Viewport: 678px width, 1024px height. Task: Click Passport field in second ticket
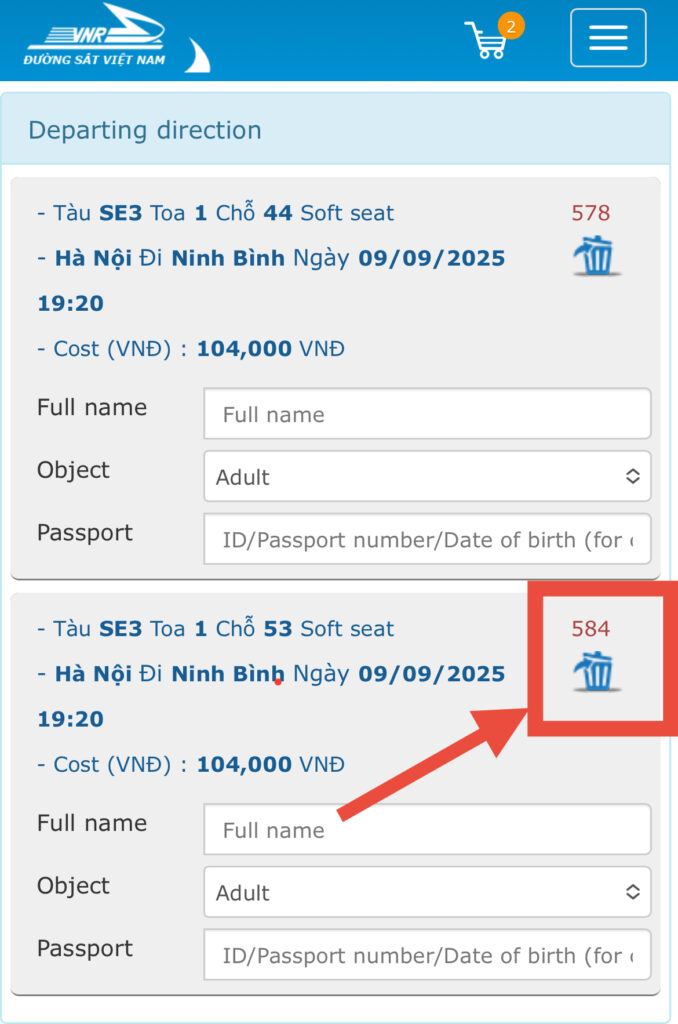[x=427, y=956]
